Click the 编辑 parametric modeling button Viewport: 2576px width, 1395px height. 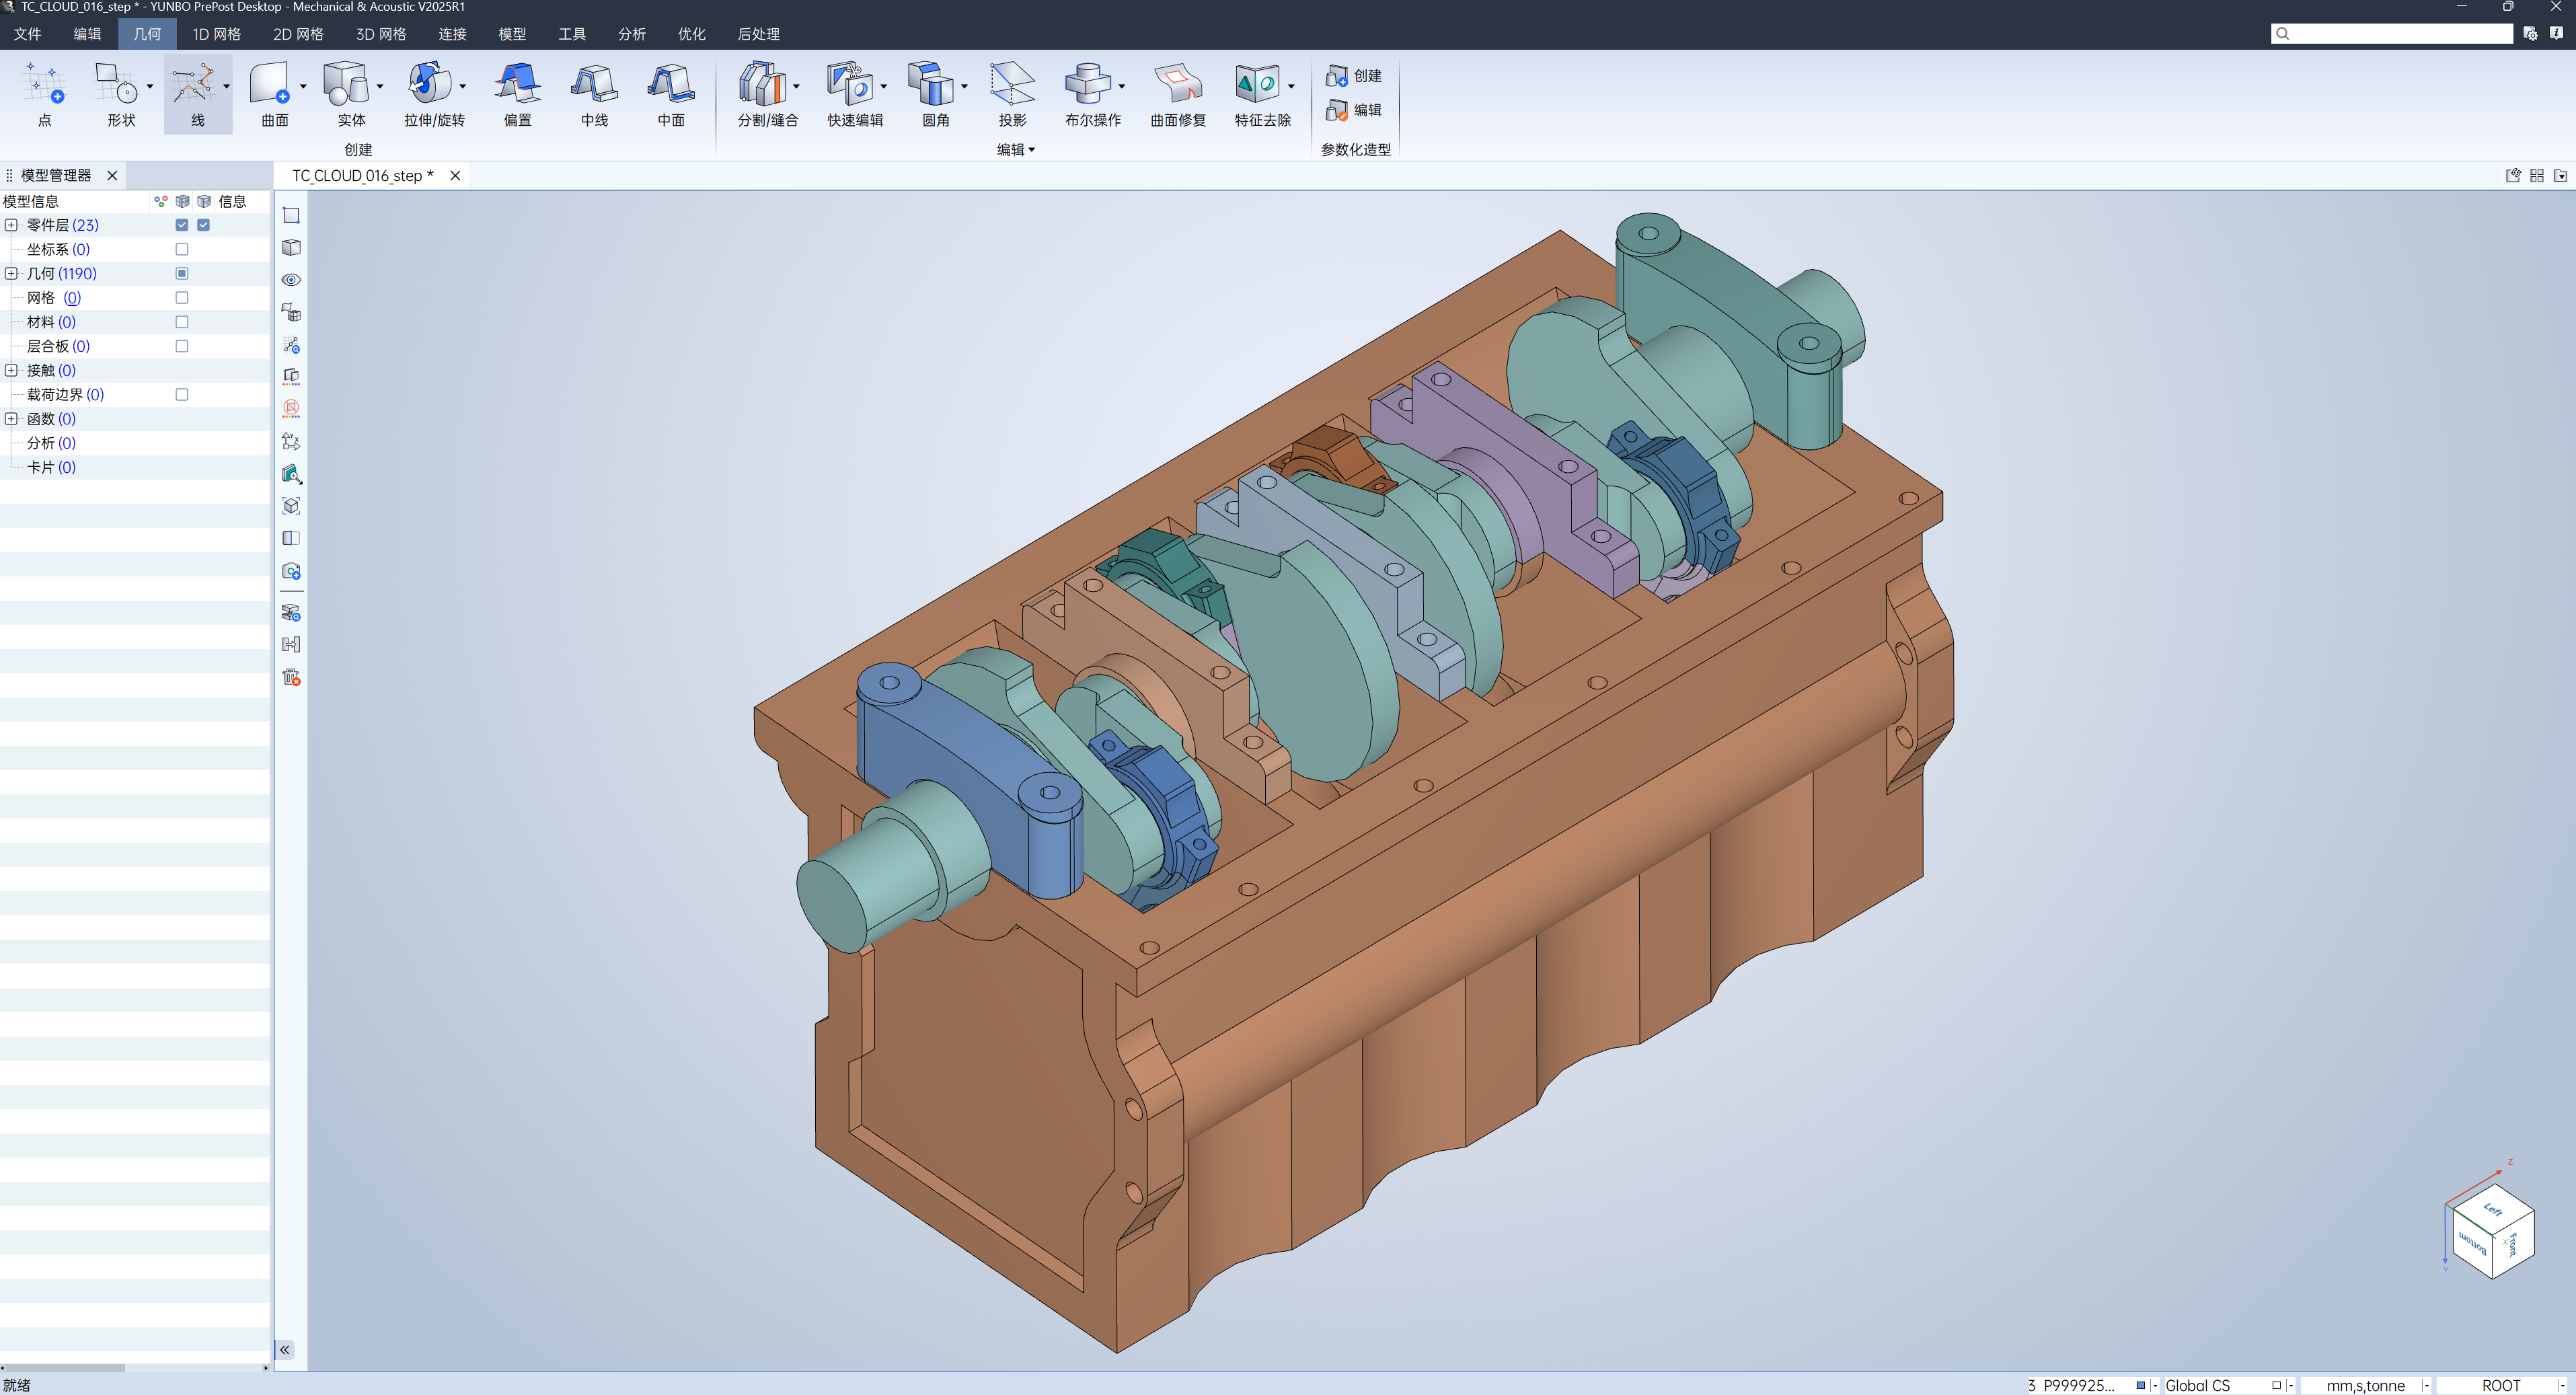click(x=1354, y=110)
